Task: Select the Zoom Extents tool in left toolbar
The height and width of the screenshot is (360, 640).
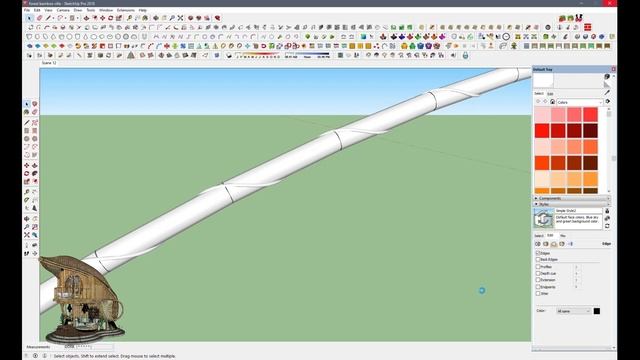Action: (x=27, y=235)
